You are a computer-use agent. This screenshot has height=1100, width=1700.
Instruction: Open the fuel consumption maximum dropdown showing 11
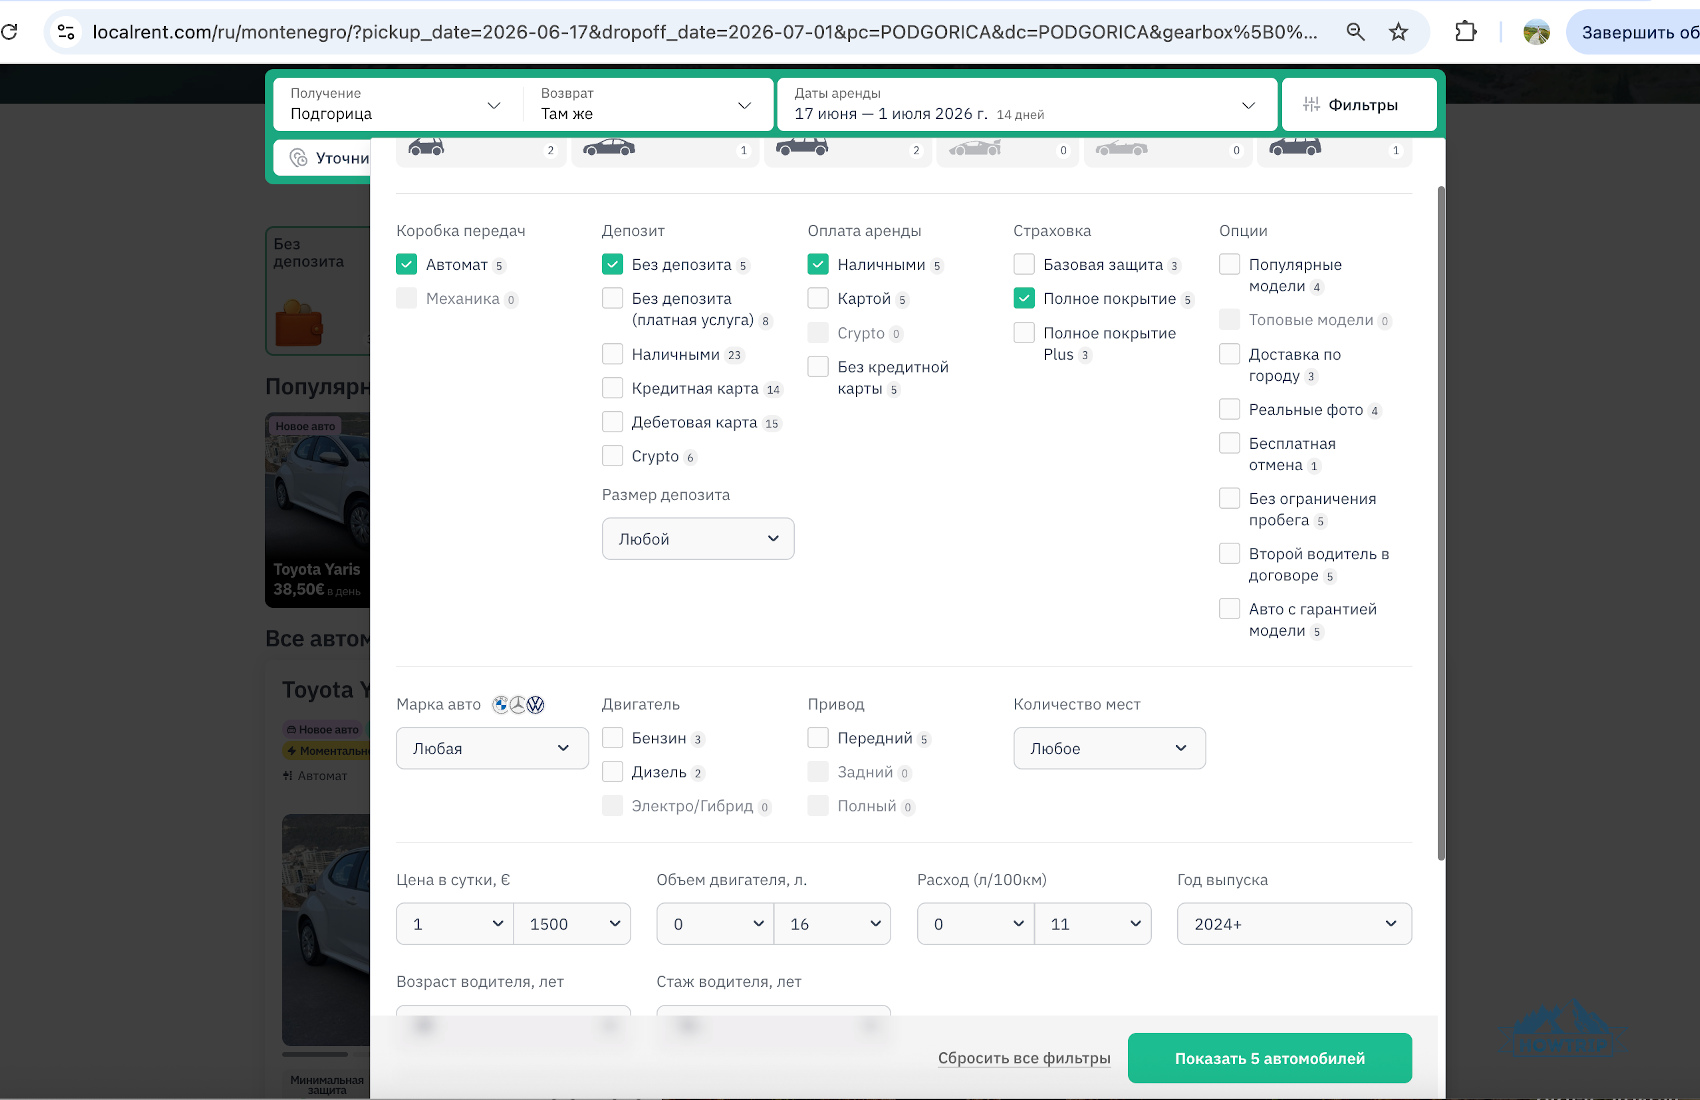[1093, 924]
